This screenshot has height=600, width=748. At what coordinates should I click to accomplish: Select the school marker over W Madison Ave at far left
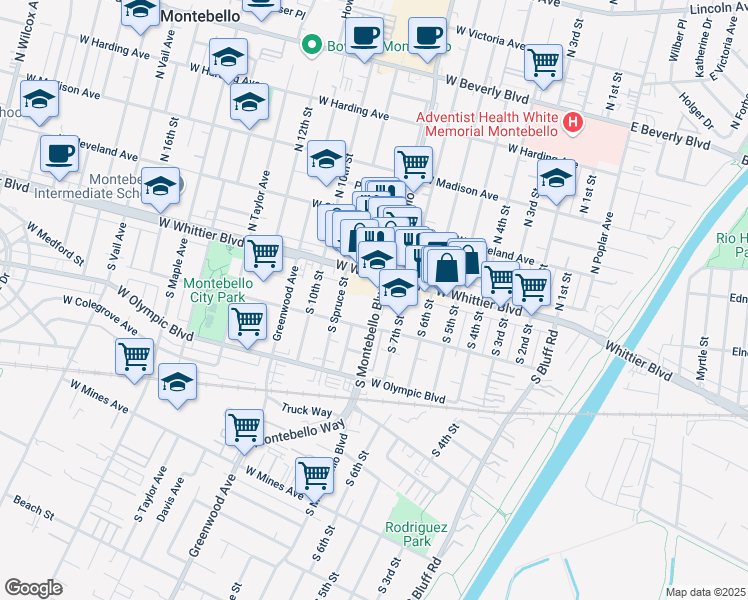(x=40, y=103)
